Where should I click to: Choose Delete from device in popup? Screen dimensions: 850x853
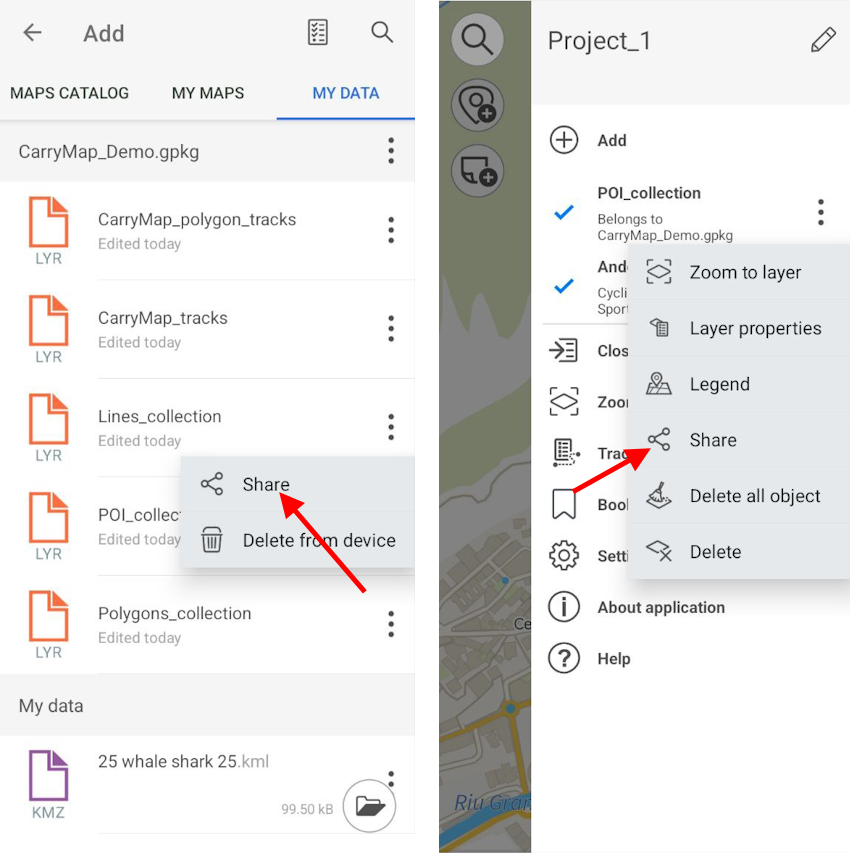pyautogui.click(x=318, y=541)
